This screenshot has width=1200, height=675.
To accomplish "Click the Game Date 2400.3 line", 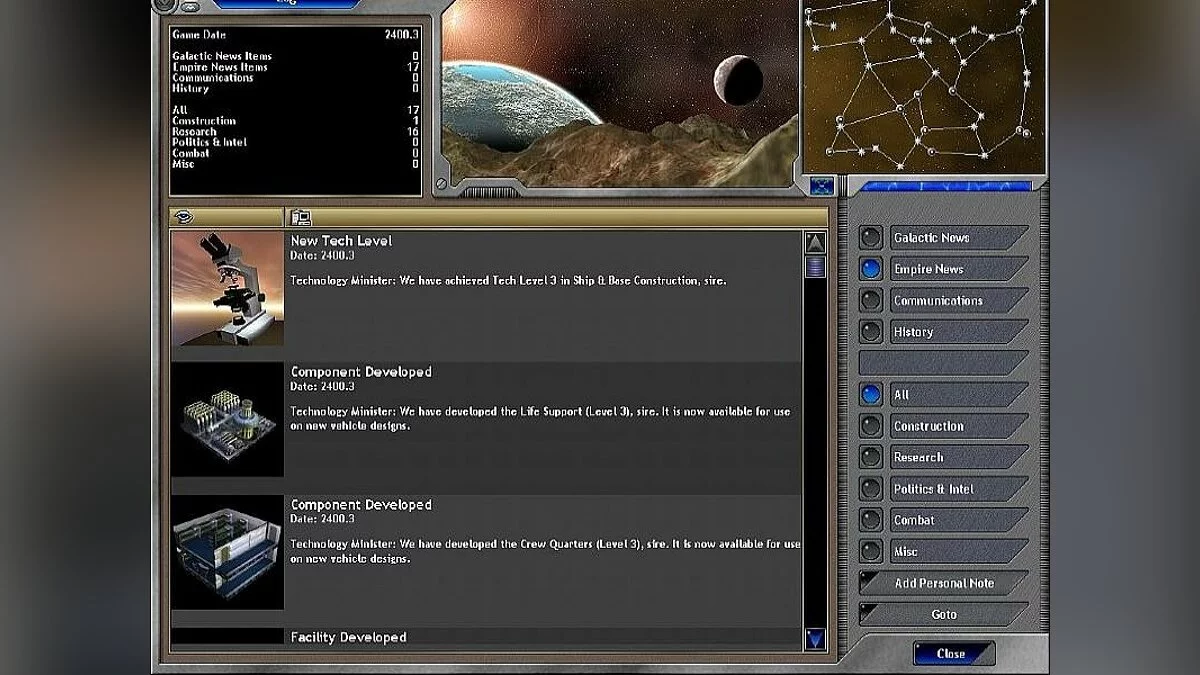I will click(295, 34).
